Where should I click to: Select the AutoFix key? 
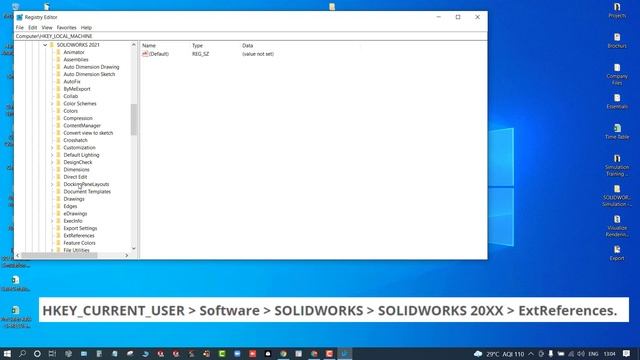coord(72,82)
